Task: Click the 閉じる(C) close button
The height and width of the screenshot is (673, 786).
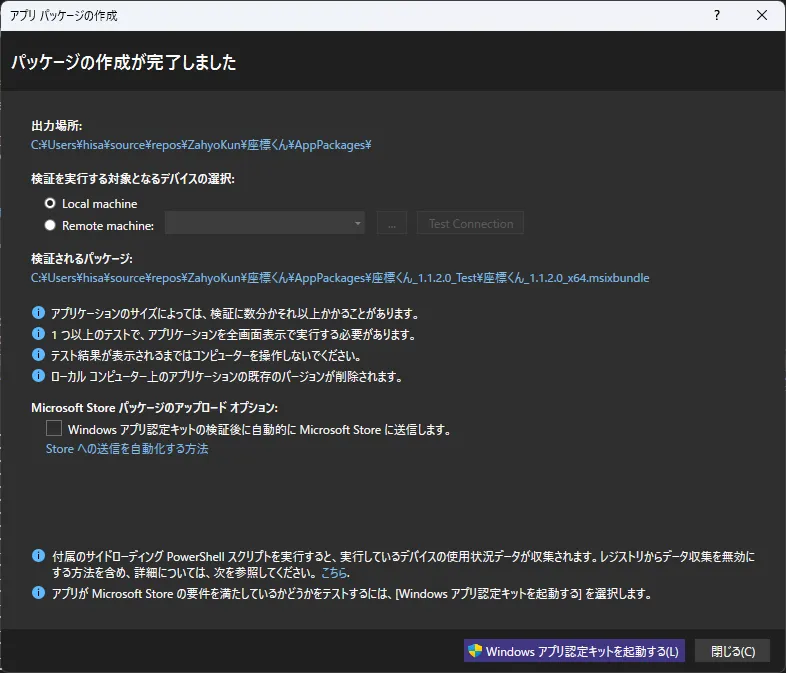Action: pos(732,651)
